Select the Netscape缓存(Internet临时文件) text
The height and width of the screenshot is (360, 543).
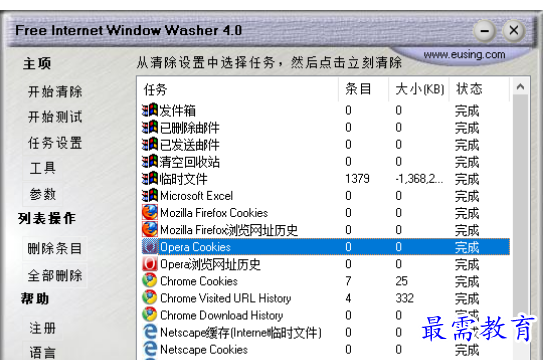point(241,332)
